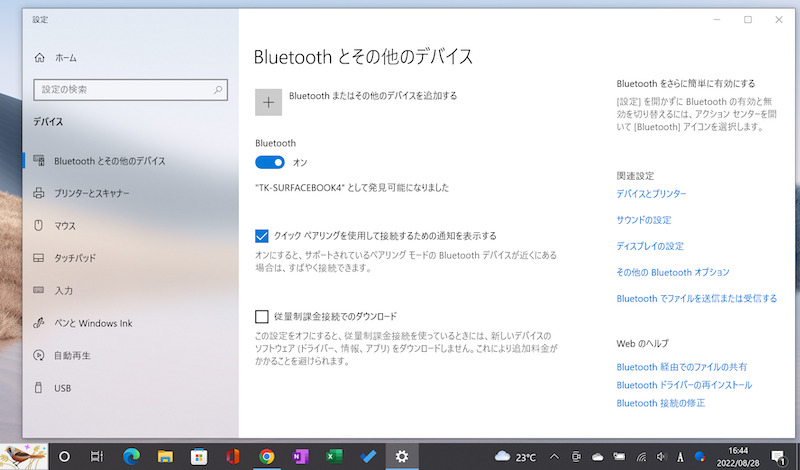Open タッチパッド settings from sidebar

75,257
